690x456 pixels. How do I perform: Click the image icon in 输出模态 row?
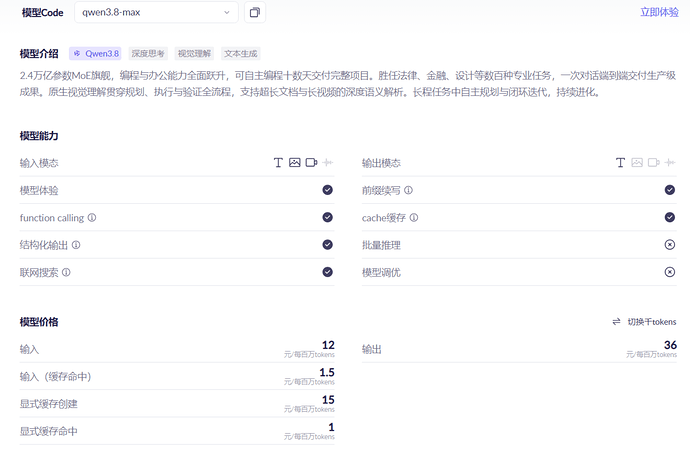click(x=637, y=163)
